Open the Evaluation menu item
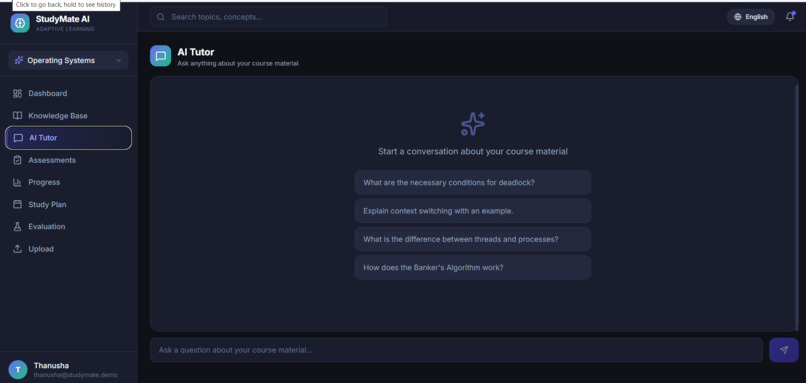806x383 pixels. click(x=68, y=227)
